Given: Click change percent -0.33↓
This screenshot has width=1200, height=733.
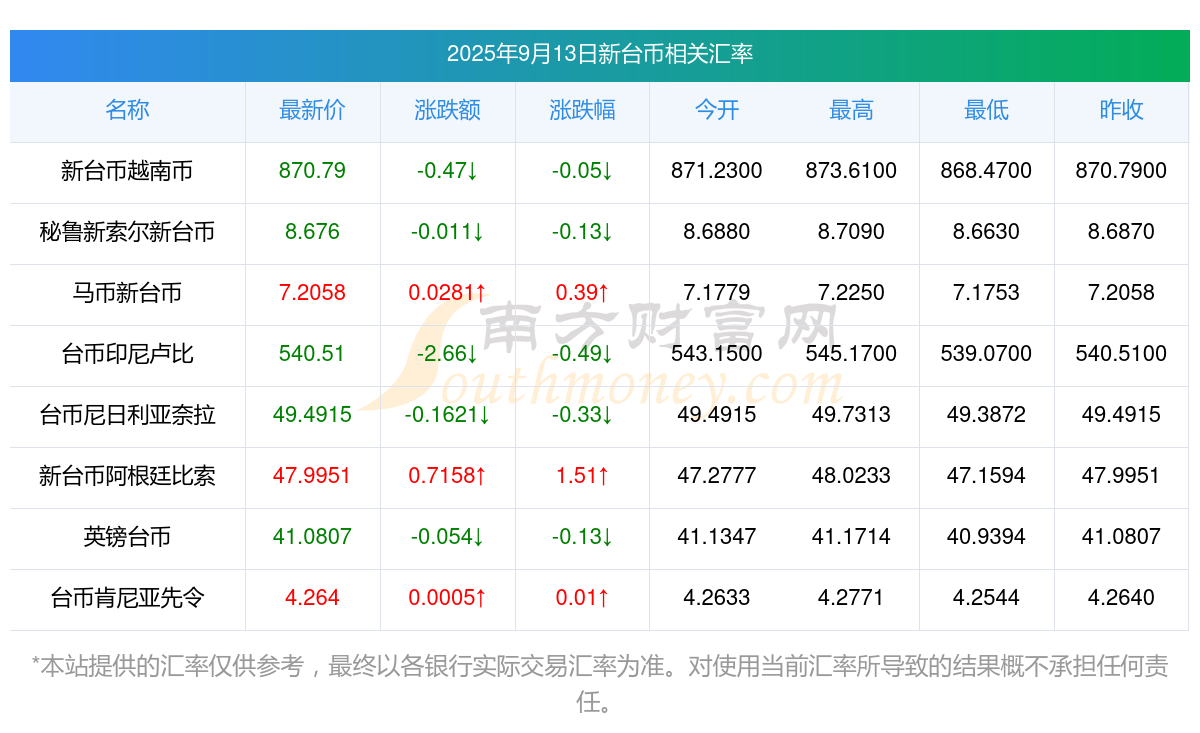Looking at the screenshot, I should click(583, 415).
